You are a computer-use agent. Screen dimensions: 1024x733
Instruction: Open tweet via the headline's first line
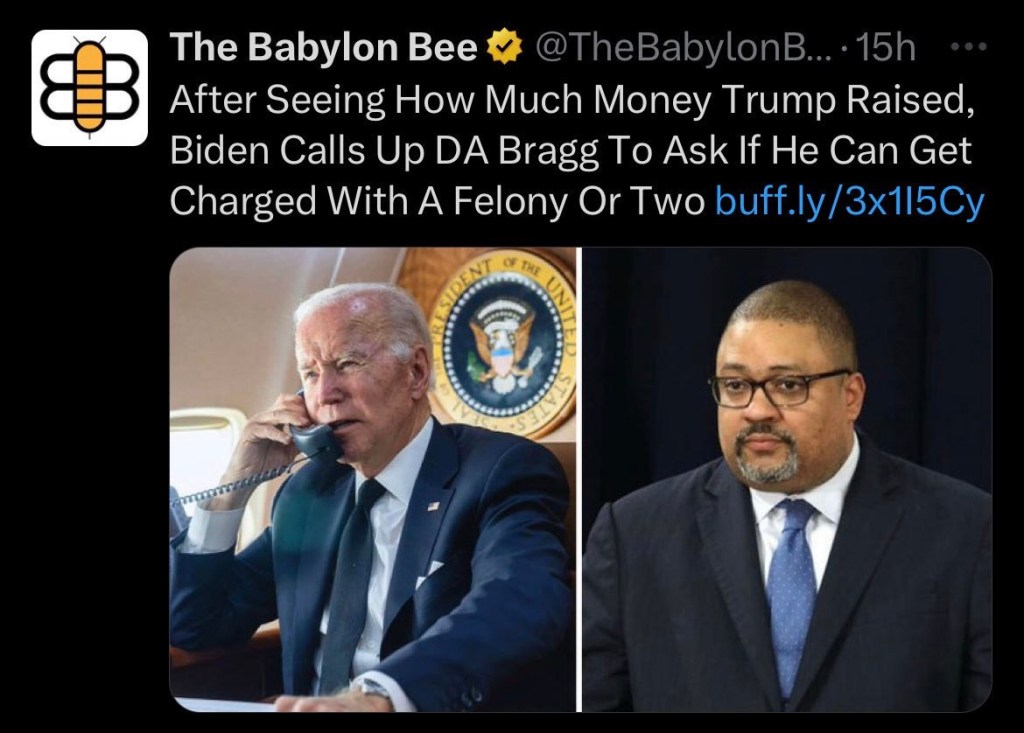click(572, 100)
